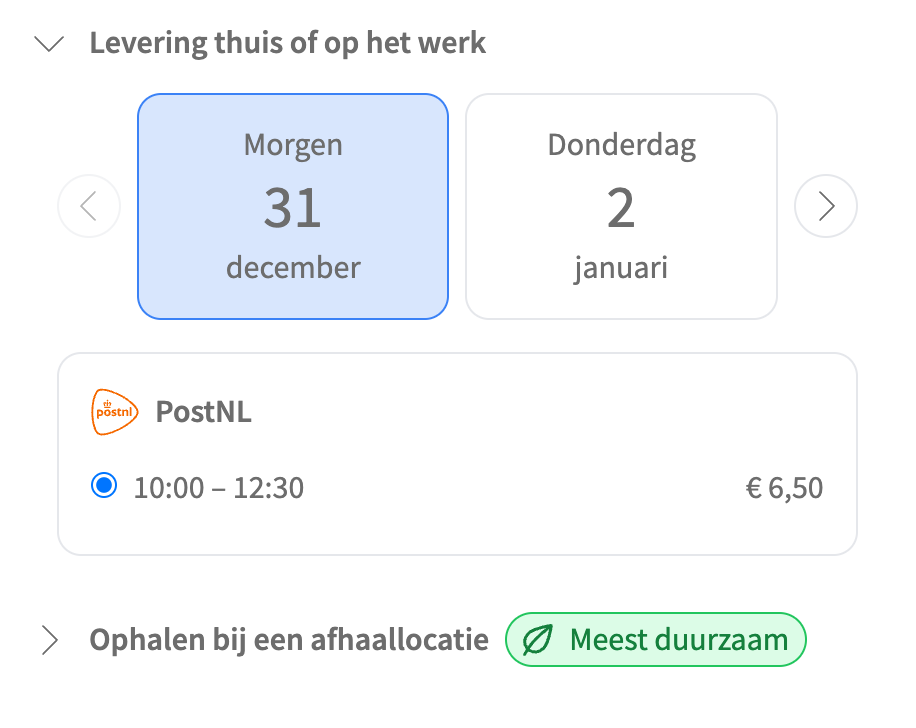Click the leaf icon in the Meest duurzaam badge

pos(537,639)
